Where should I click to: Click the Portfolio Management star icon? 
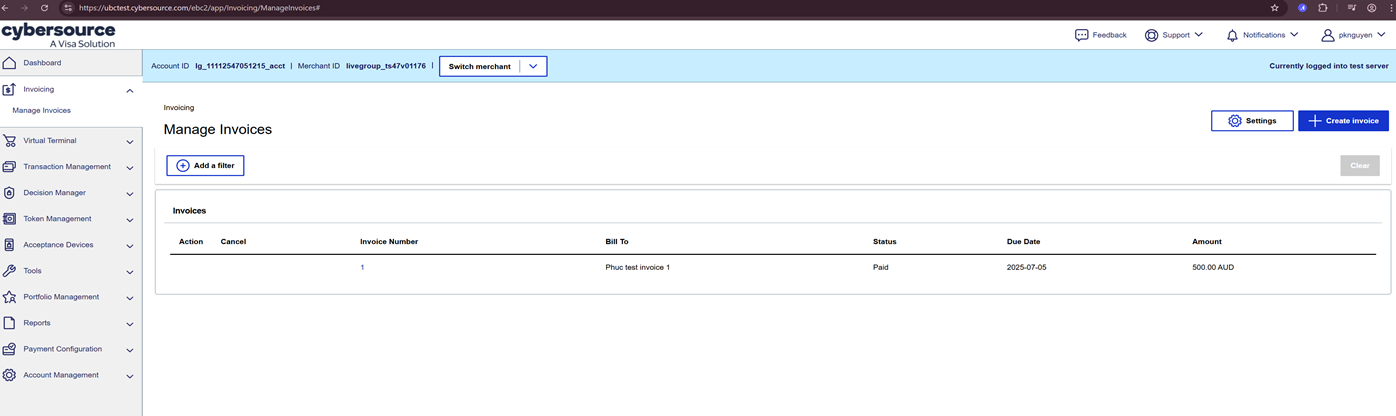10,297
